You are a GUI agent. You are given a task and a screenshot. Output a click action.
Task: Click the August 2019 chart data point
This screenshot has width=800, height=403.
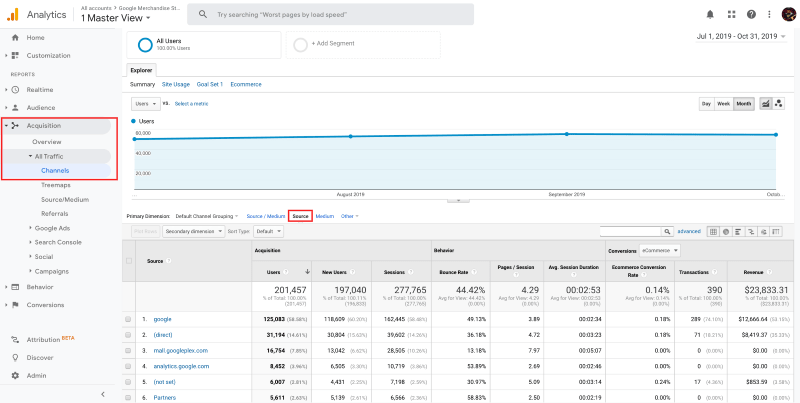351,137
